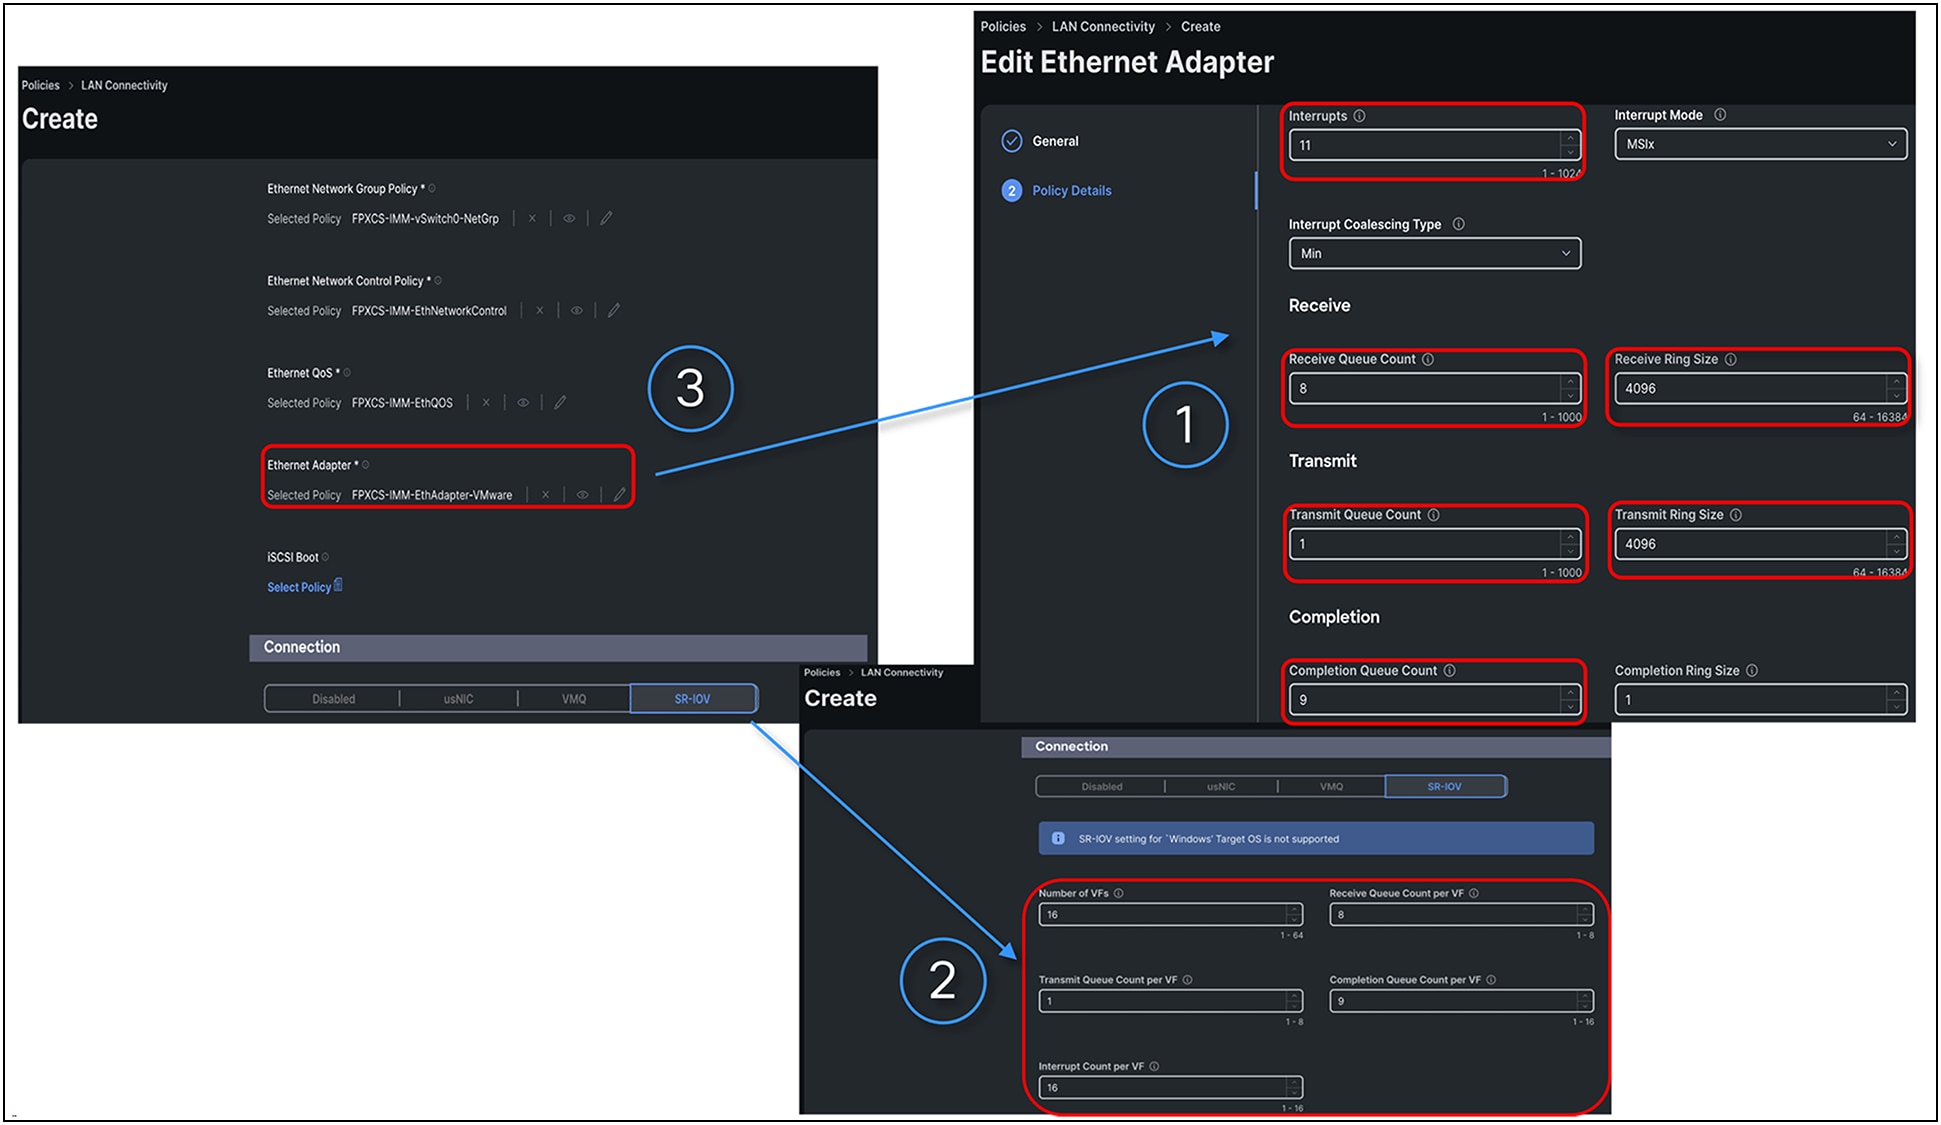The width and height of the screenshot is (1941, 1125).
Task: Go to Policies breadcrumb in left Create window
Action: pos(41,85)
